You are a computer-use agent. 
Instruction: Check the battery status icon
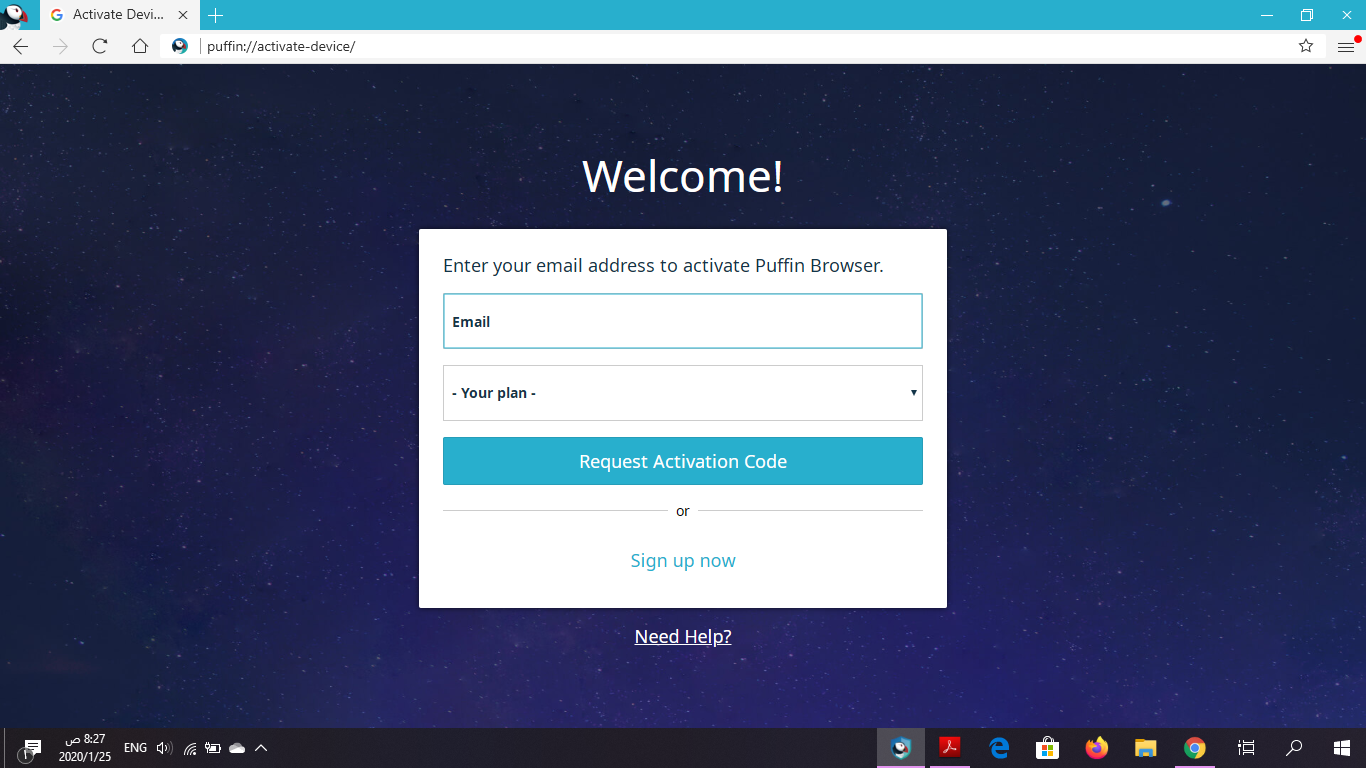coord(213,748)
